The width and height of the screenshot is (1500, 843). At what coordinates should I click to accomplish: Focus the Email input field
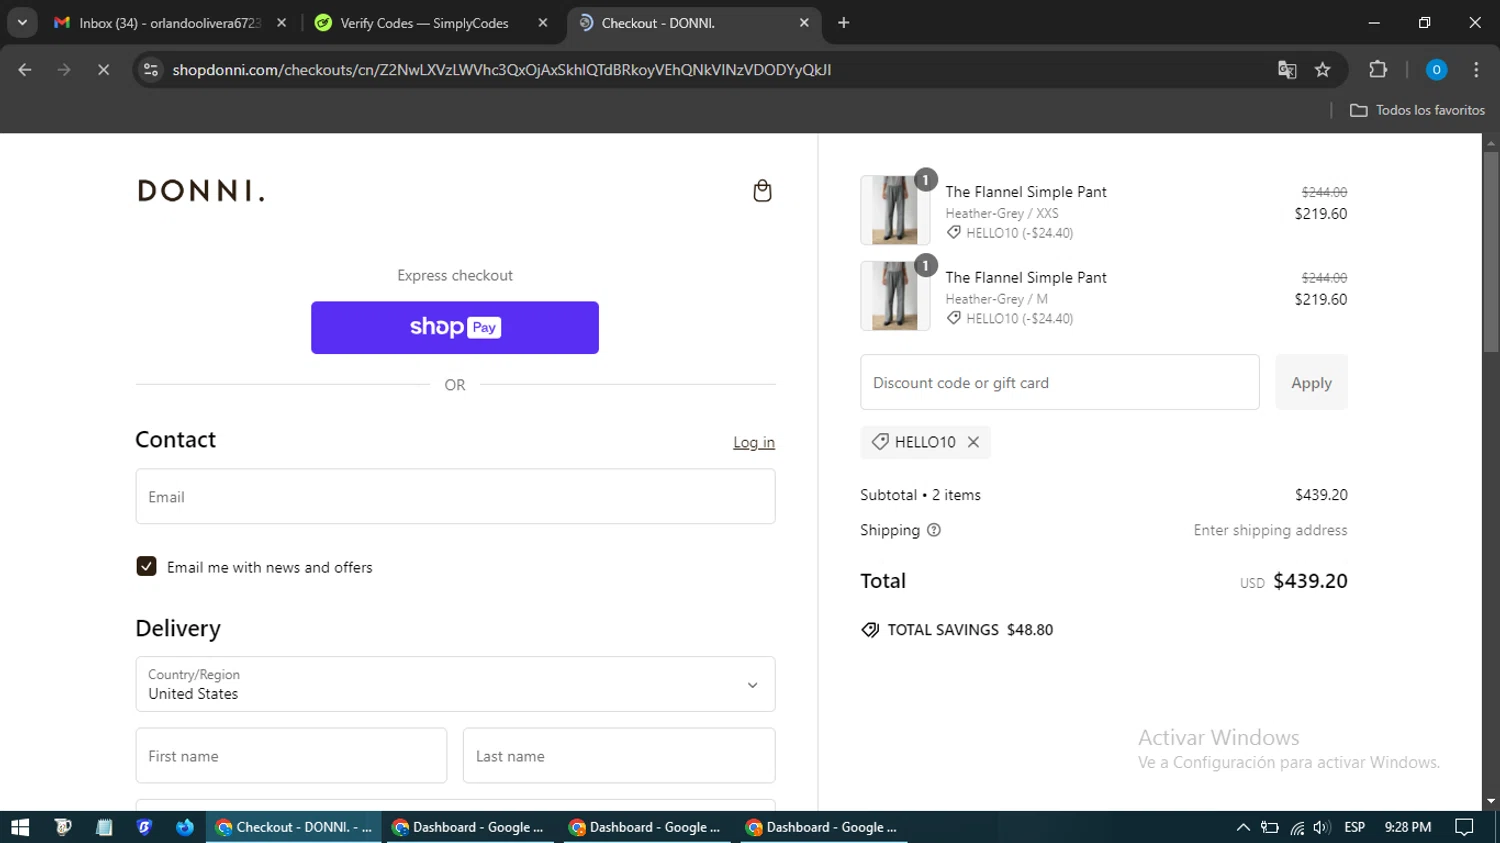point(455,497)
